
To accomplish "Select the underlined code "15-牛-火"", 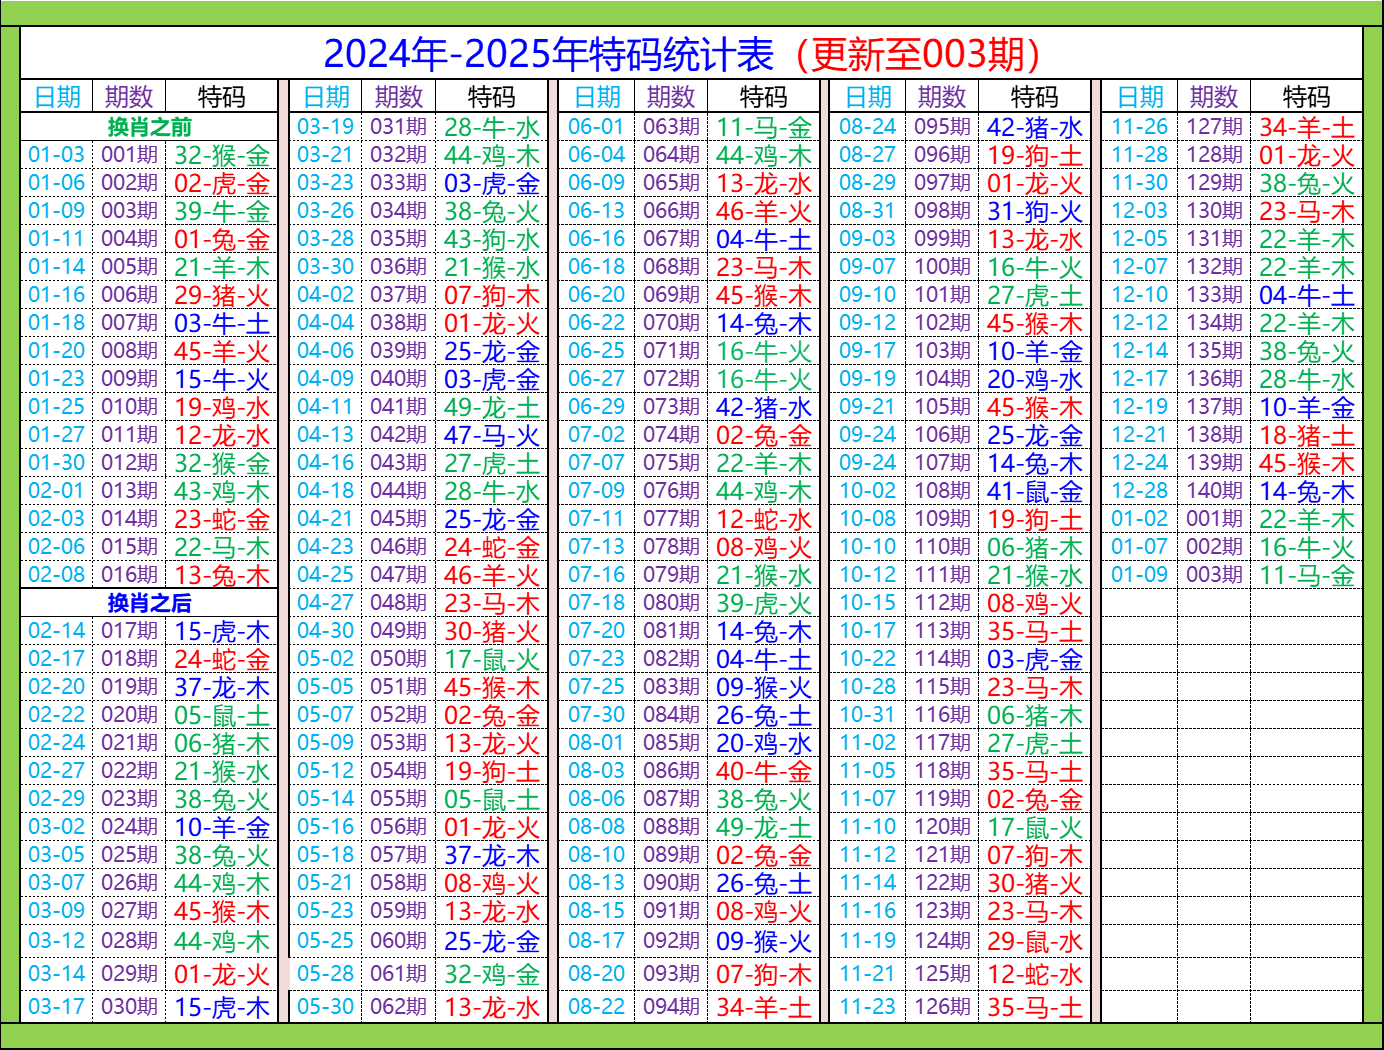I will click(x=221, y=379).
